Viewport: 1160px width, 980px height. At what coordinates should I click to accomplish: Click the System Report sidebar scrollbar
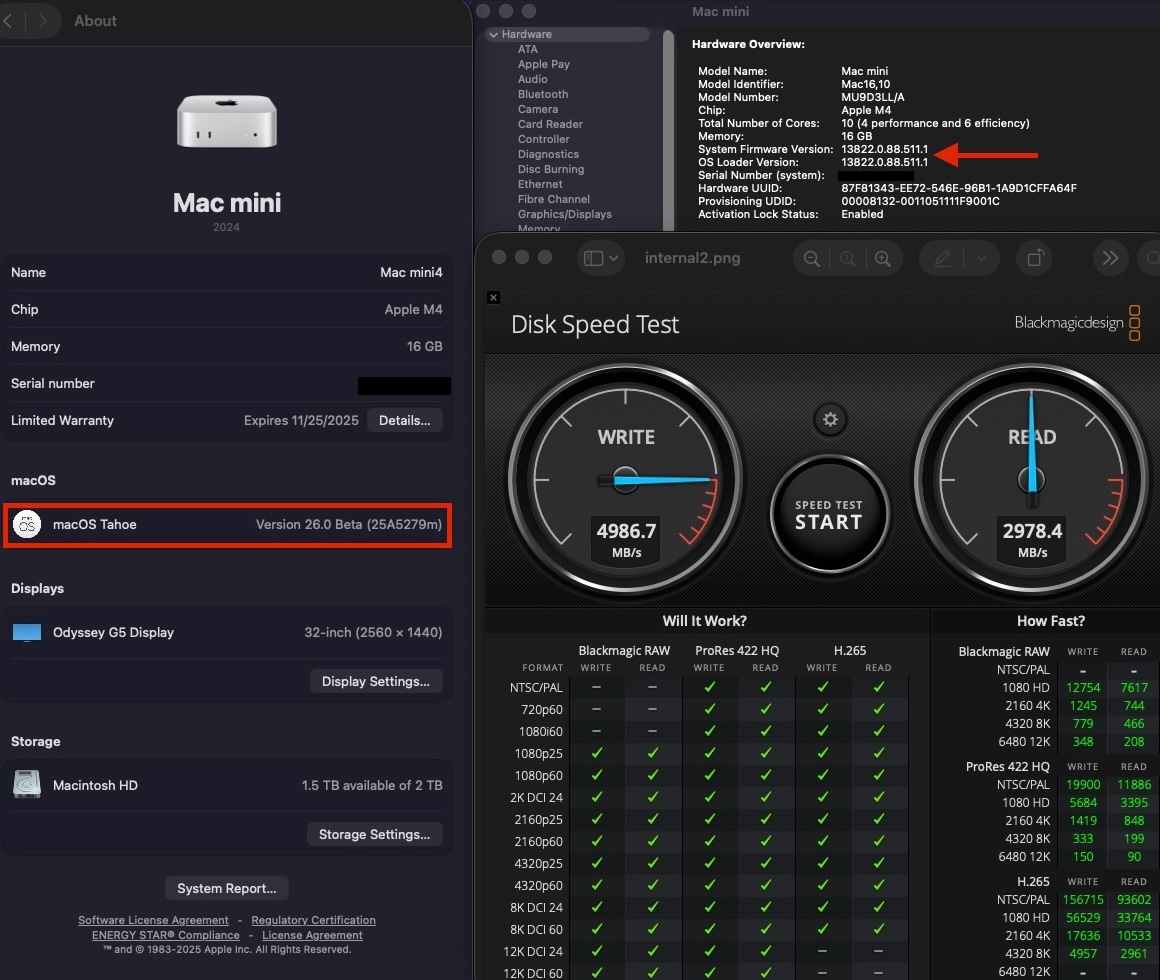click(669, 130)
